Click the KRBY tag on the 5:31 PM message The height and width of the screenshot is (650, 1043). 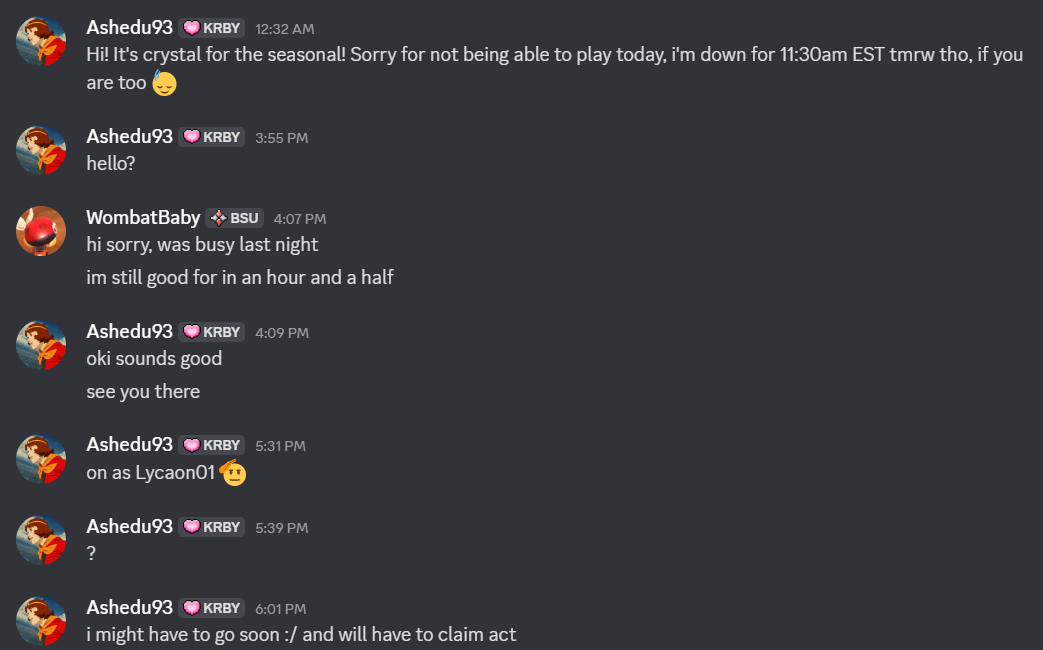[212, 445]
